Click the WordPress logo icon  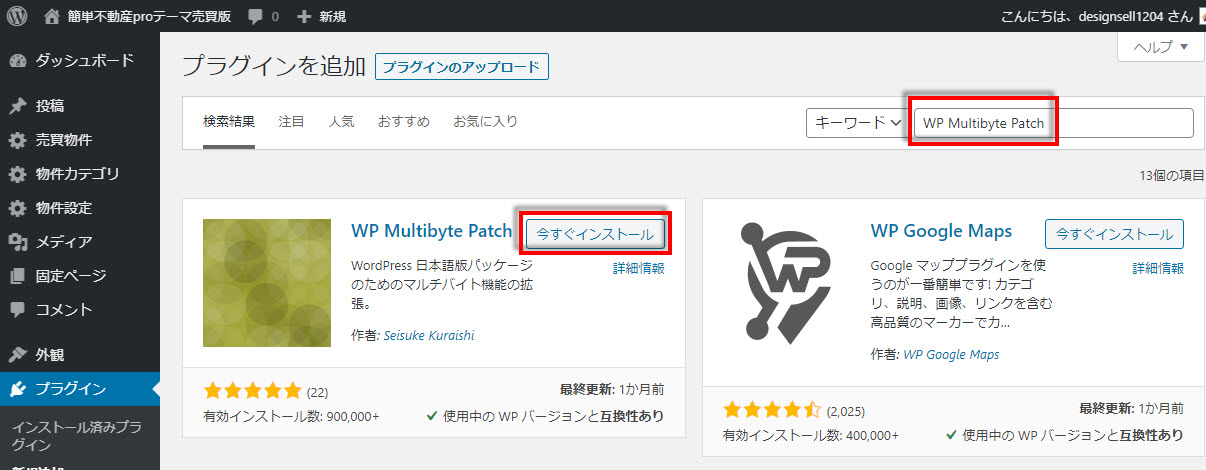pos(17,16)
